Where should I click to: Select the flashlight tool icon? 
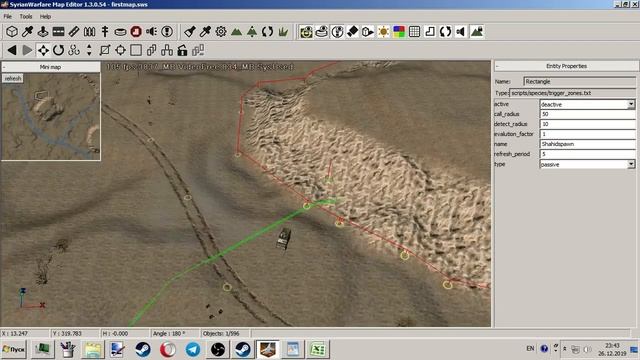coord(189,31)
